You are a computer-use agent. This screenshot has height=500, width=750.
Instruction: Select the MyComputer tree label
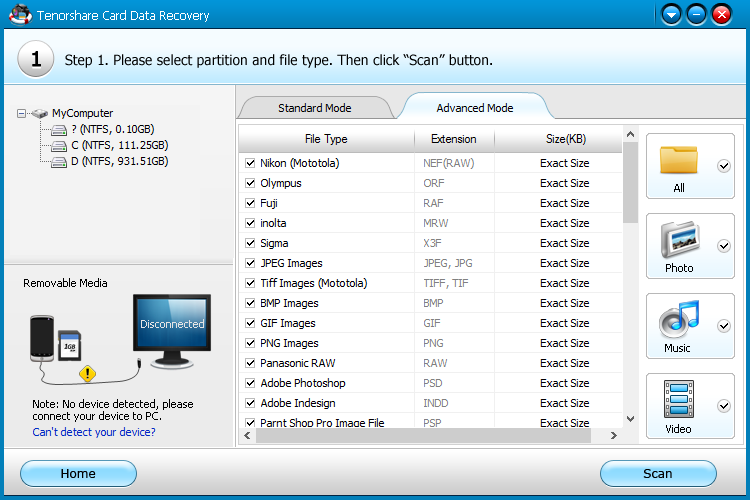pyautogui.click(x=83, y=113)
